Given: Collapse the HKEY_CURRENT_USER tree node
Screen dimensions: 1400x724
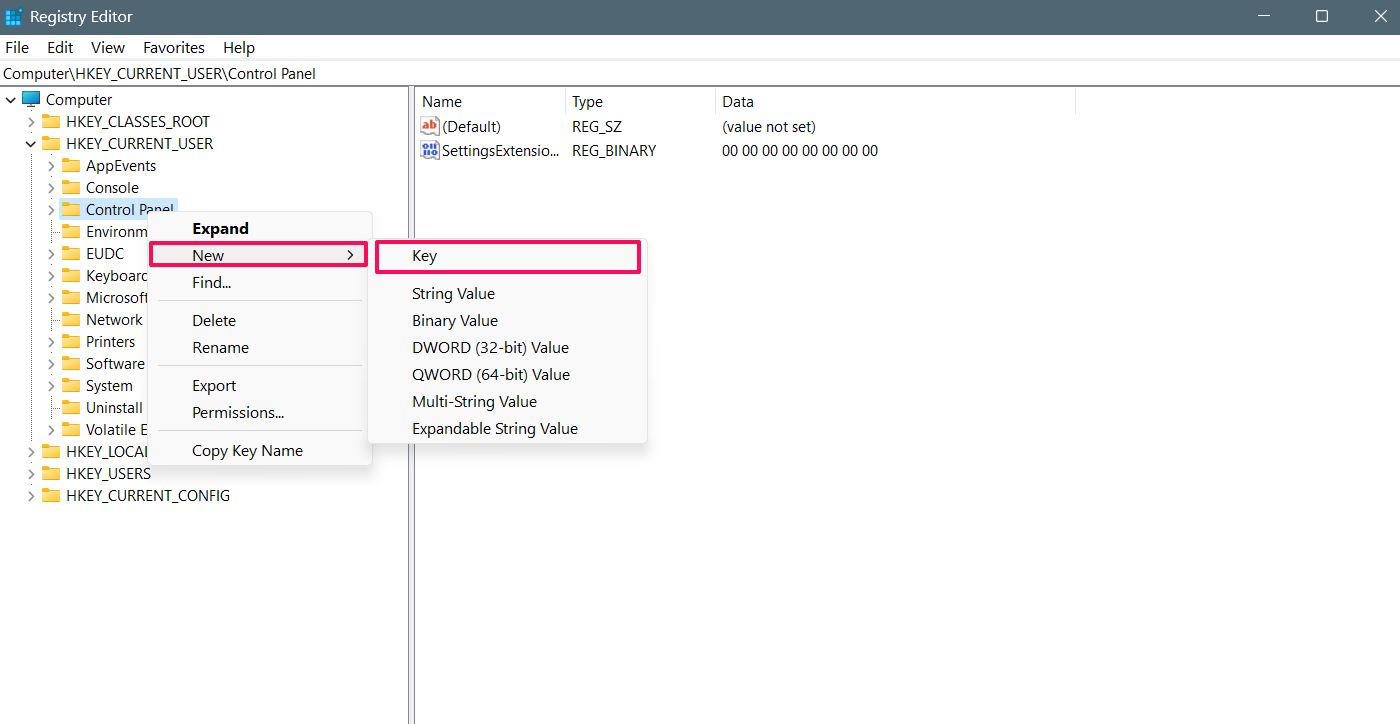Looking at the screenshot, I should coord(31,144).
